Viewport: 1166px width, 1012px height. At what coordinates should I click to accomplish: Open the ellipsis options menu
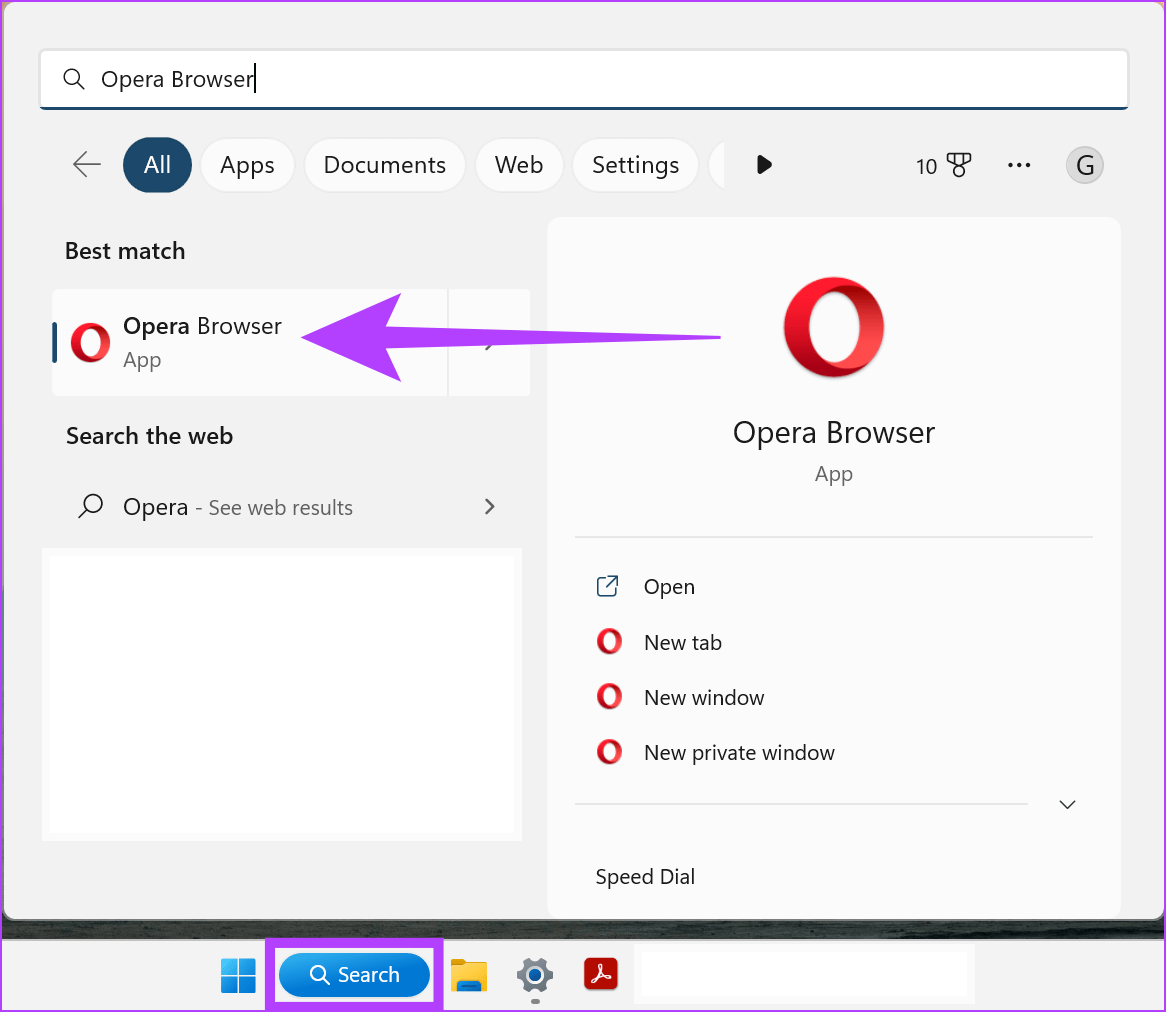pos(1019,165)
